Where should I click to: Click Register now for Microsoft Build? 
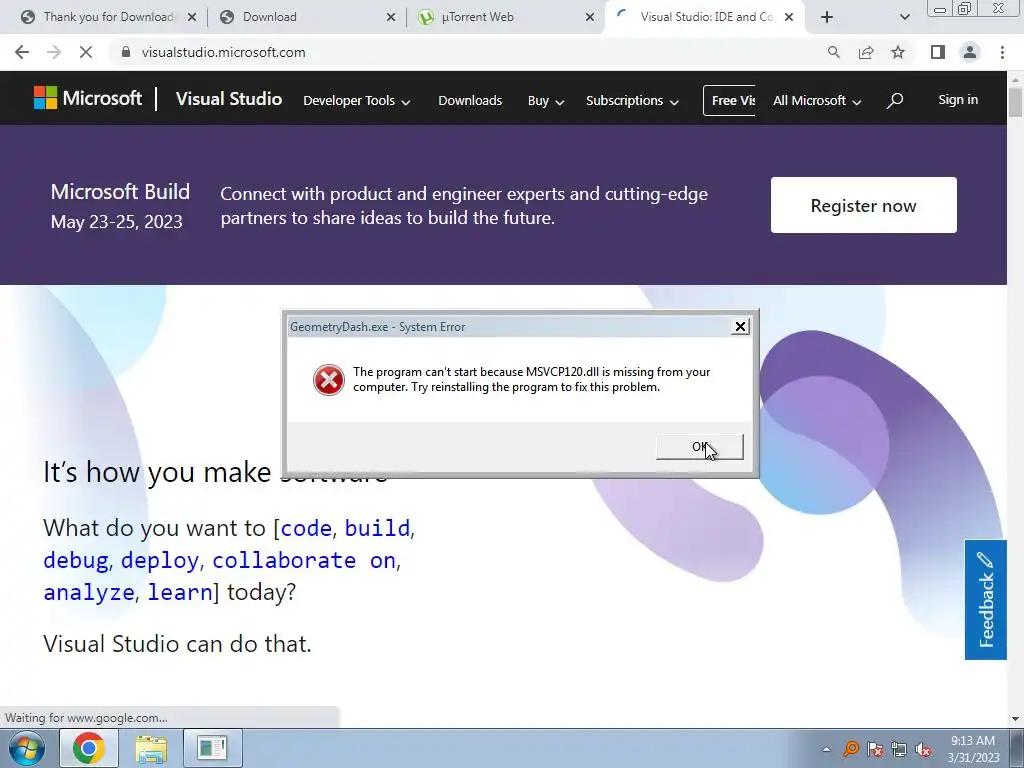(863, 205)
